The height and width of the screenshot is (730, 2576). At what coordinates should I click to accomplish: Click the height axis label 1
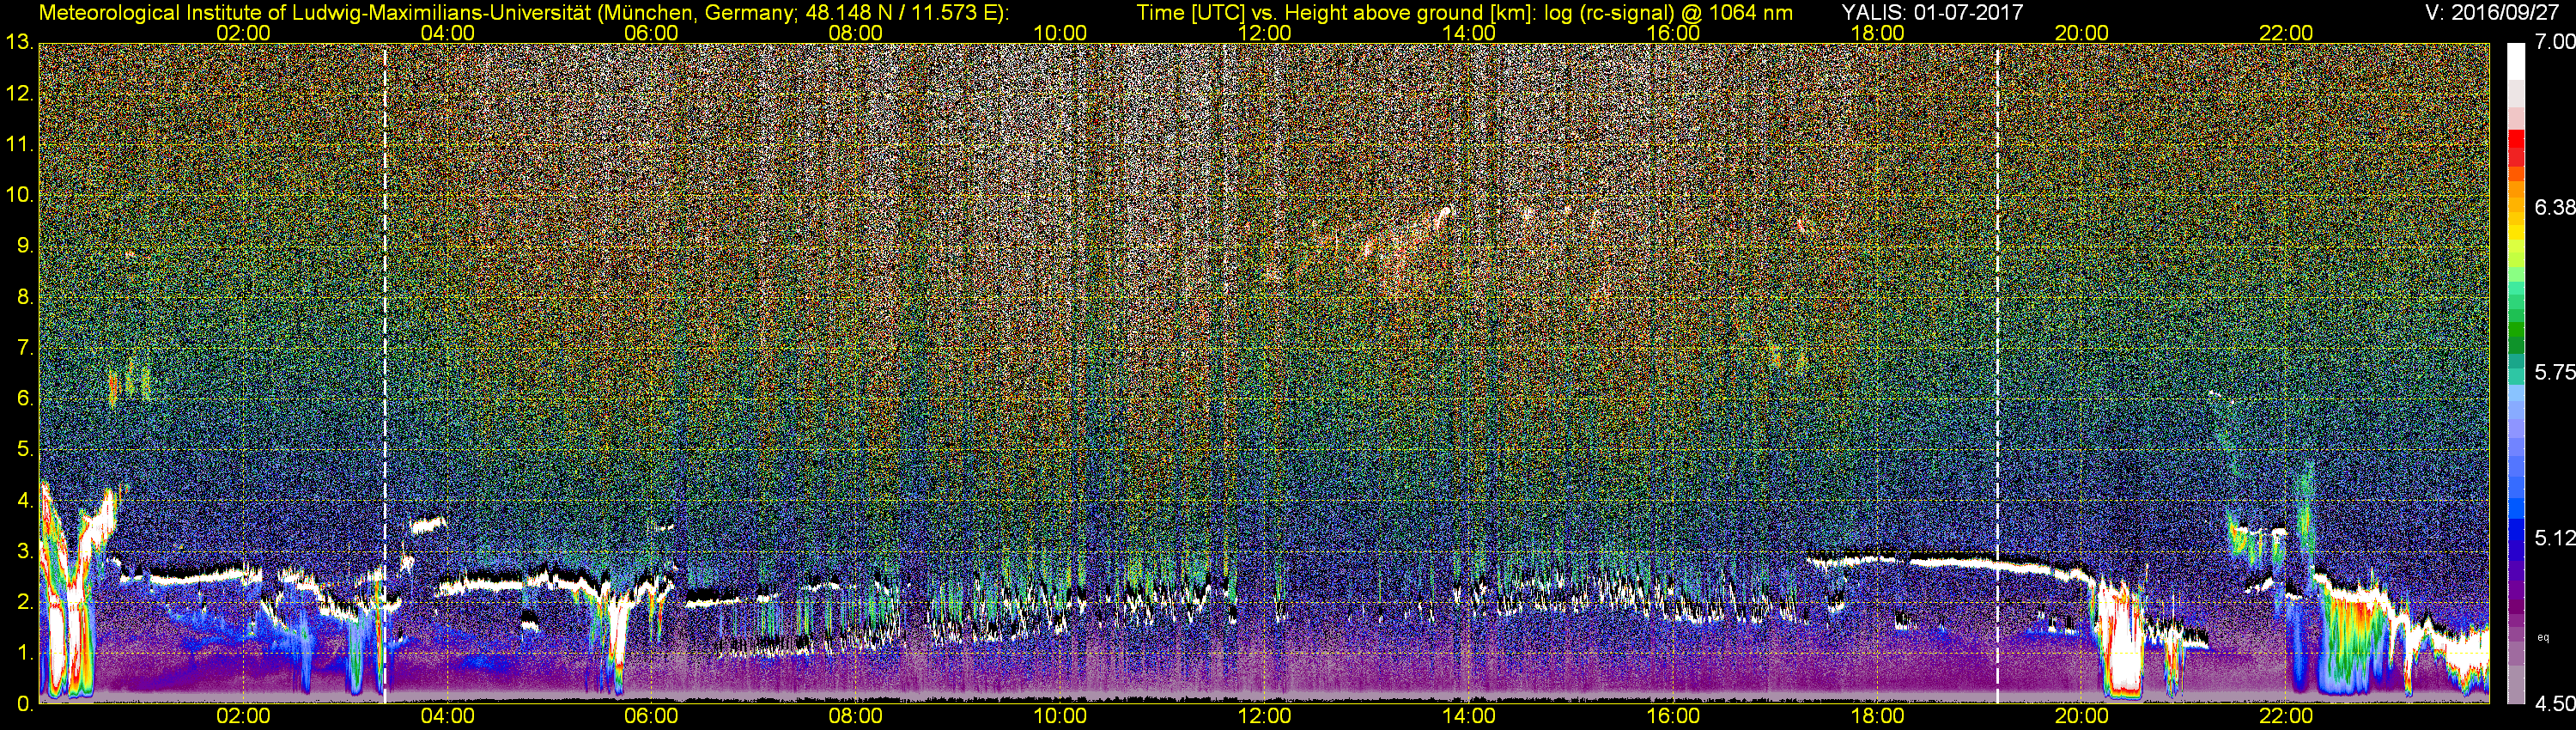tap(25, 653)
